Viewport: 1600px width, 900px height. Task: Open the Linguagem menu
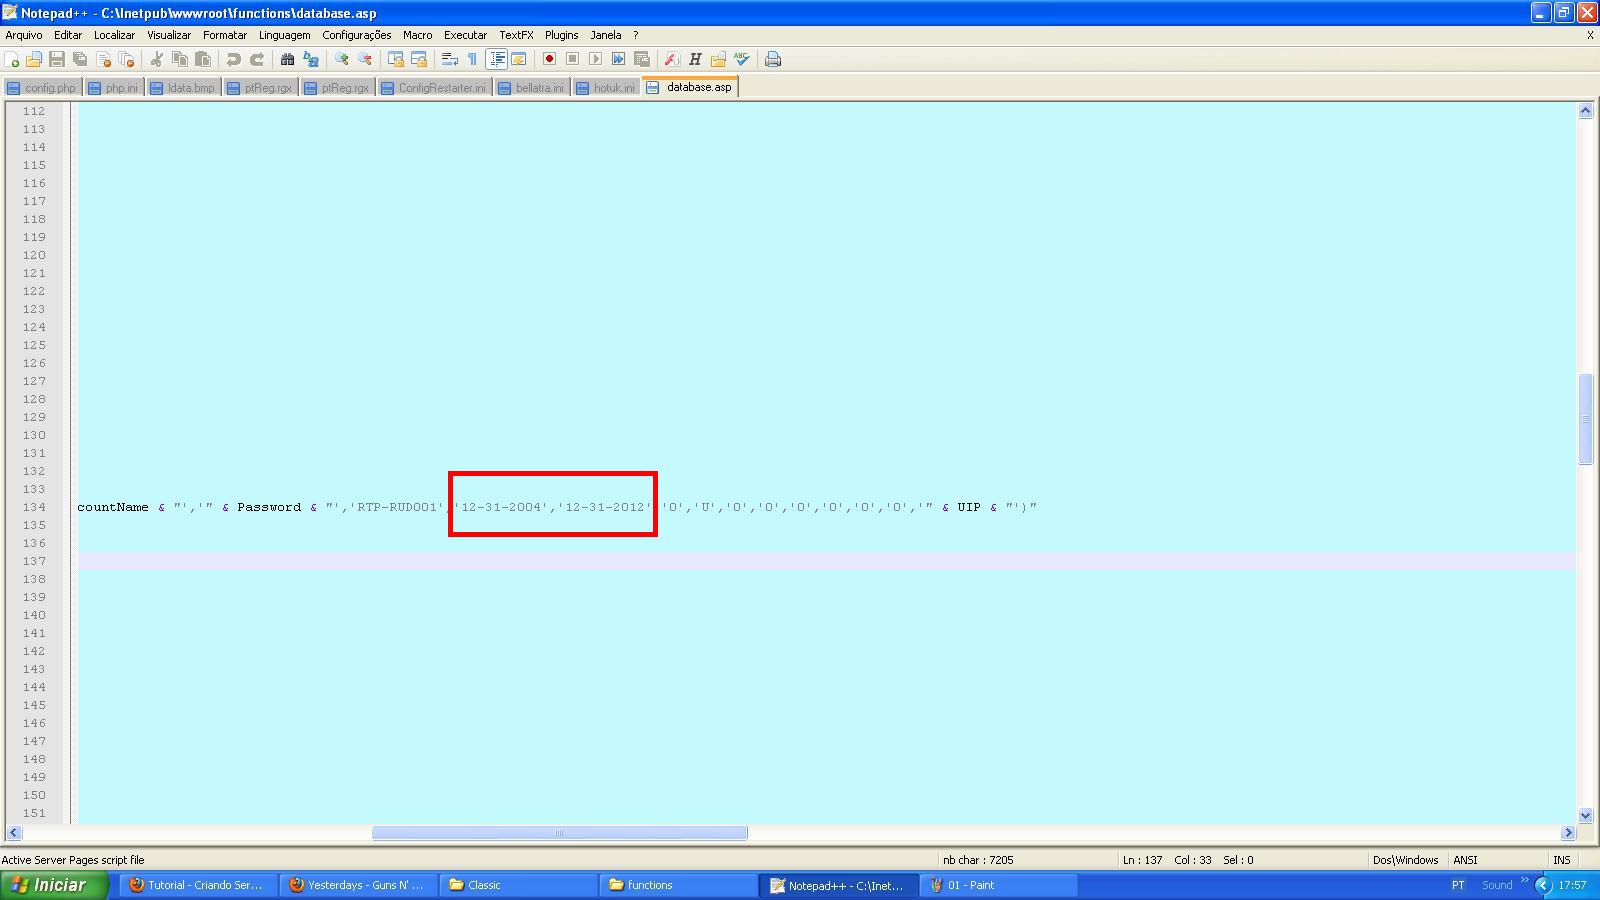point(284,35)
